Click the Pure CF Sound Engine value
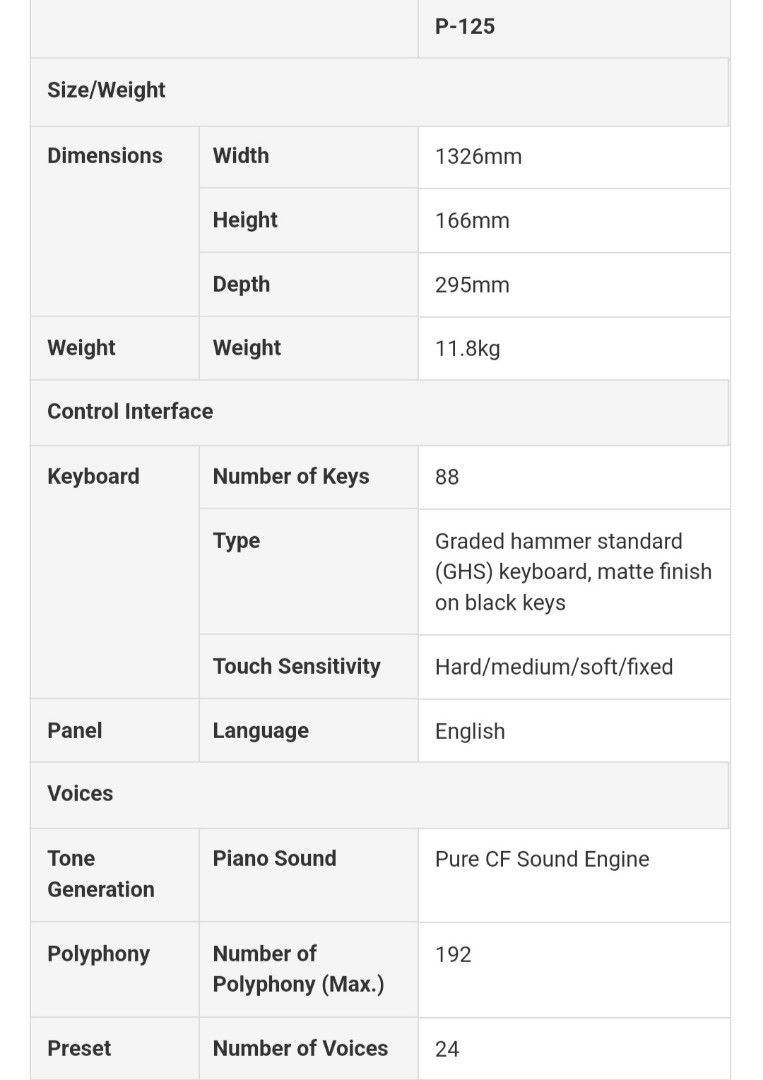The height and width of the screenshot is (1080, 763). 542,859
